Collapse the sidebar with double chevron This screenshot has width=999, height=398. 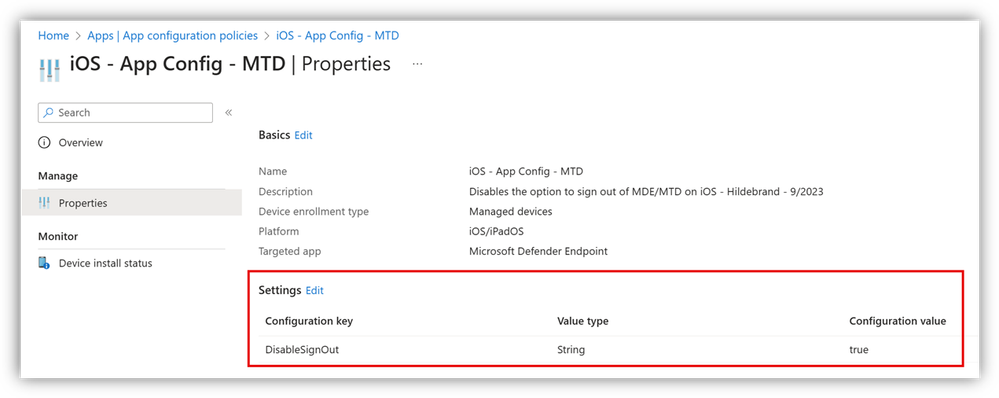[x=228, y=113]
